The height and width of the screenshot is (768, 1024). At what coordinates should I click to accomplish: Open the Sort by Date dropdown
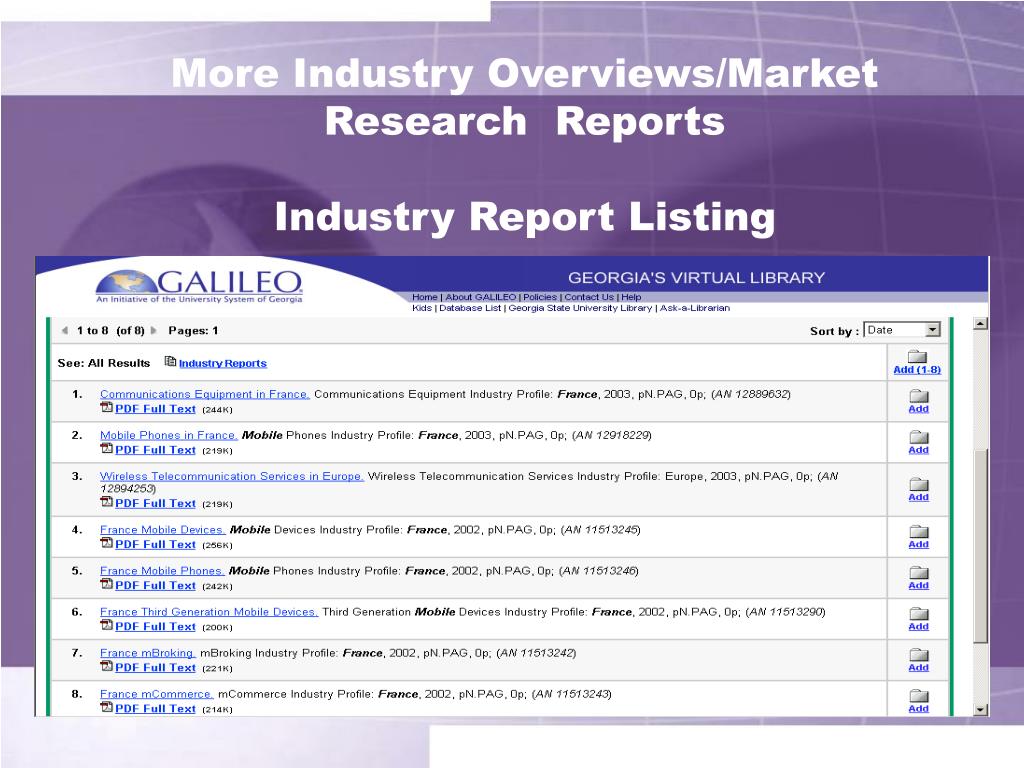coord(902,330)
